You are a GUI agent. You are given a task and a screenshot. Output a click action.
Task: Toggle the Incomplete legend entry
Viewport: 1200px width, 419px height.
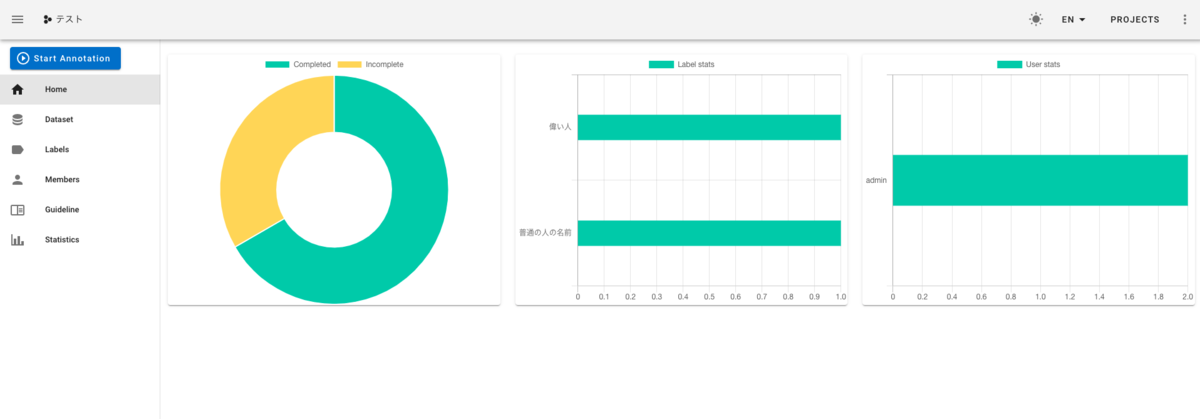click(x=370, y=64)
